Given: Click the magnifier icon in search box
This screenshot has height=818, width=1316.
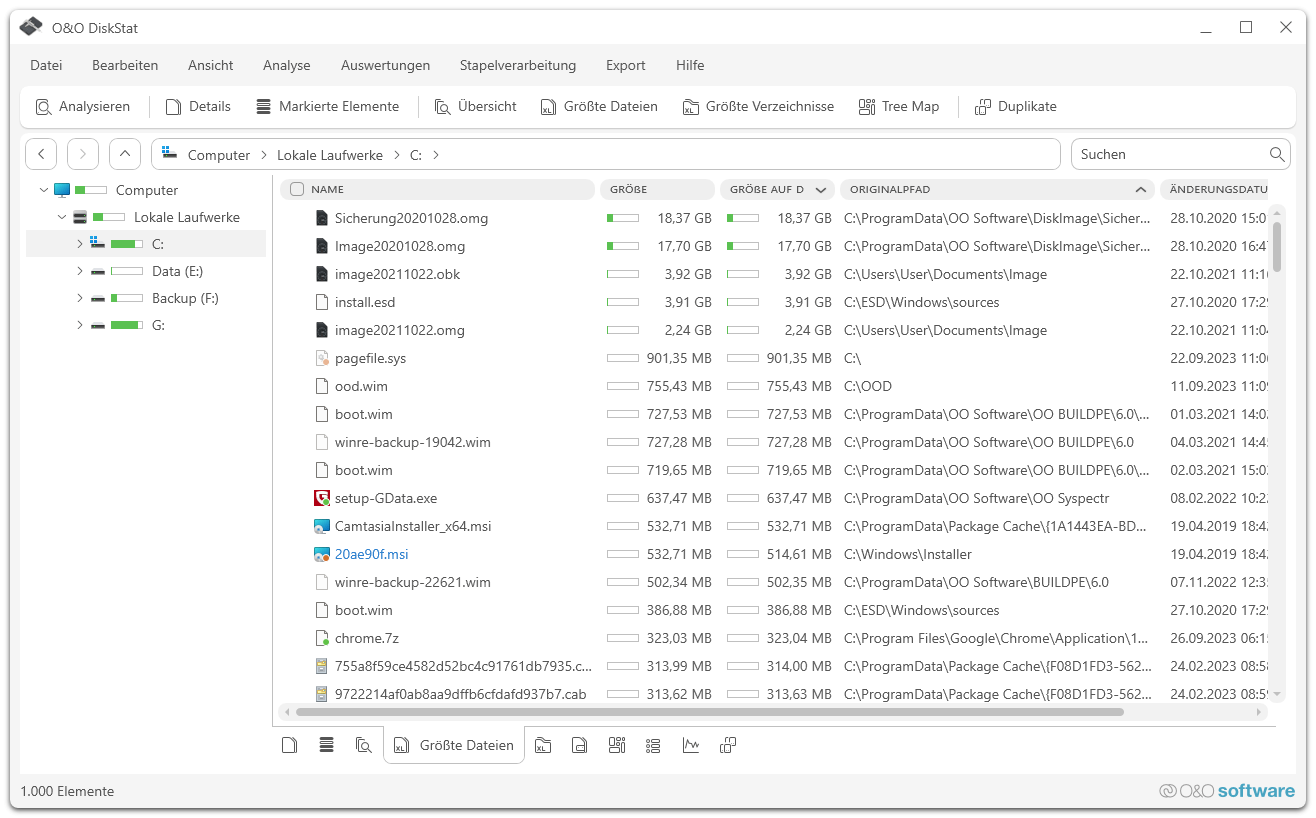Looking at the screenshot, I should coord(1277,154).
